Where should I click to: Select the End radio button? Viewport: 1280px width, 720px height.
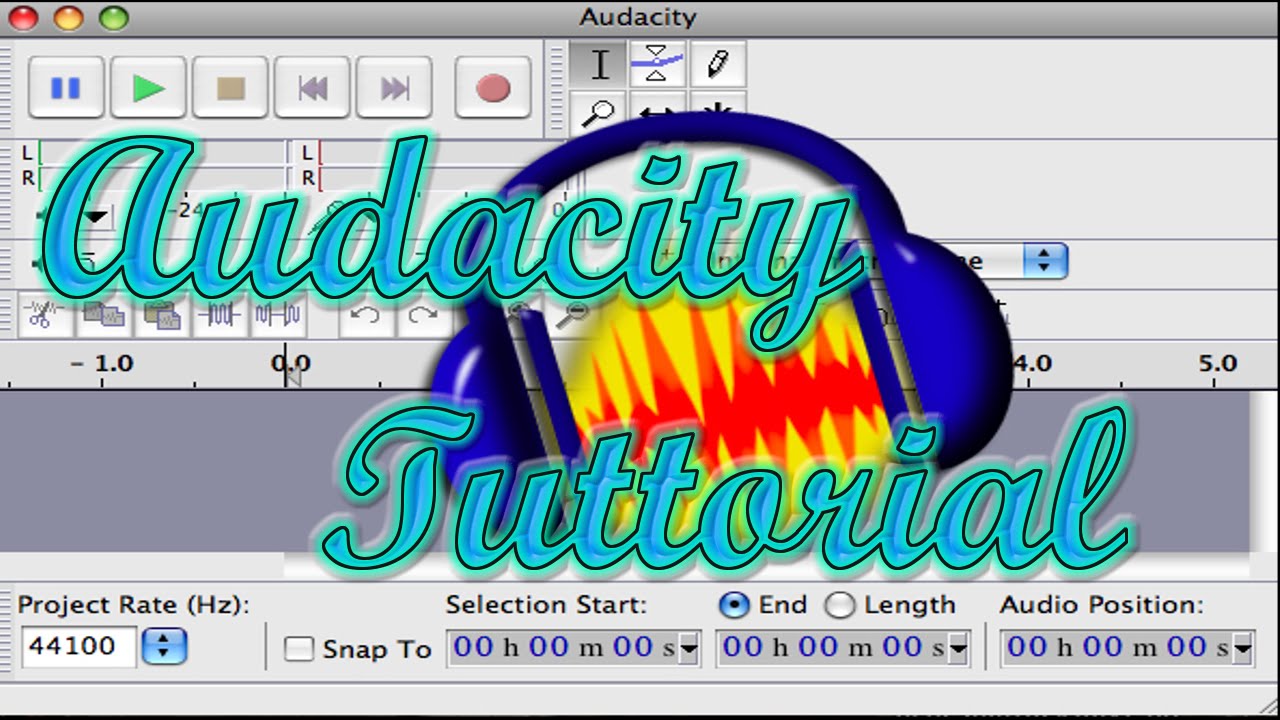[734, 605]
